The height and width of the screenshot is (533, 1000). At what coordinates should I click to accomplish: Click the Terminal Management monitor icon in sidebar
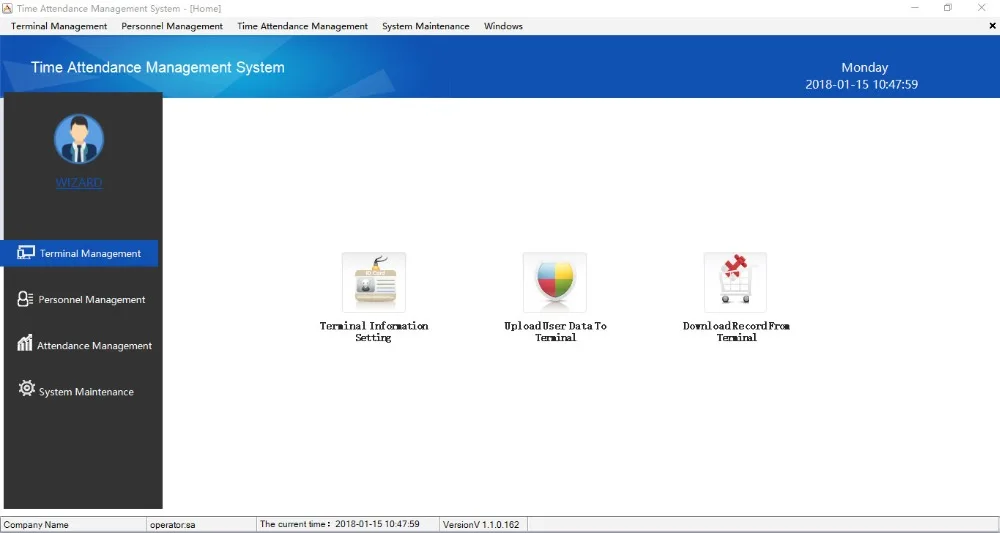[26, 252]
